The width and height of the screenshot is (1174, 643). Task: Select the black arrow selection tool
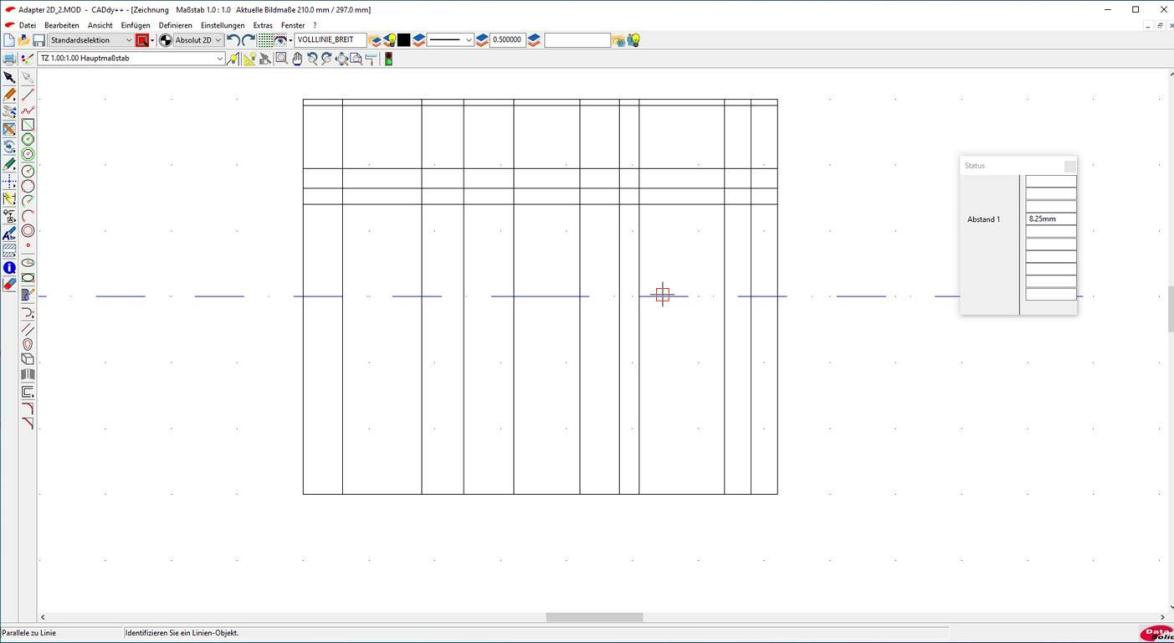pyautogui.click(x=9, y=78)
